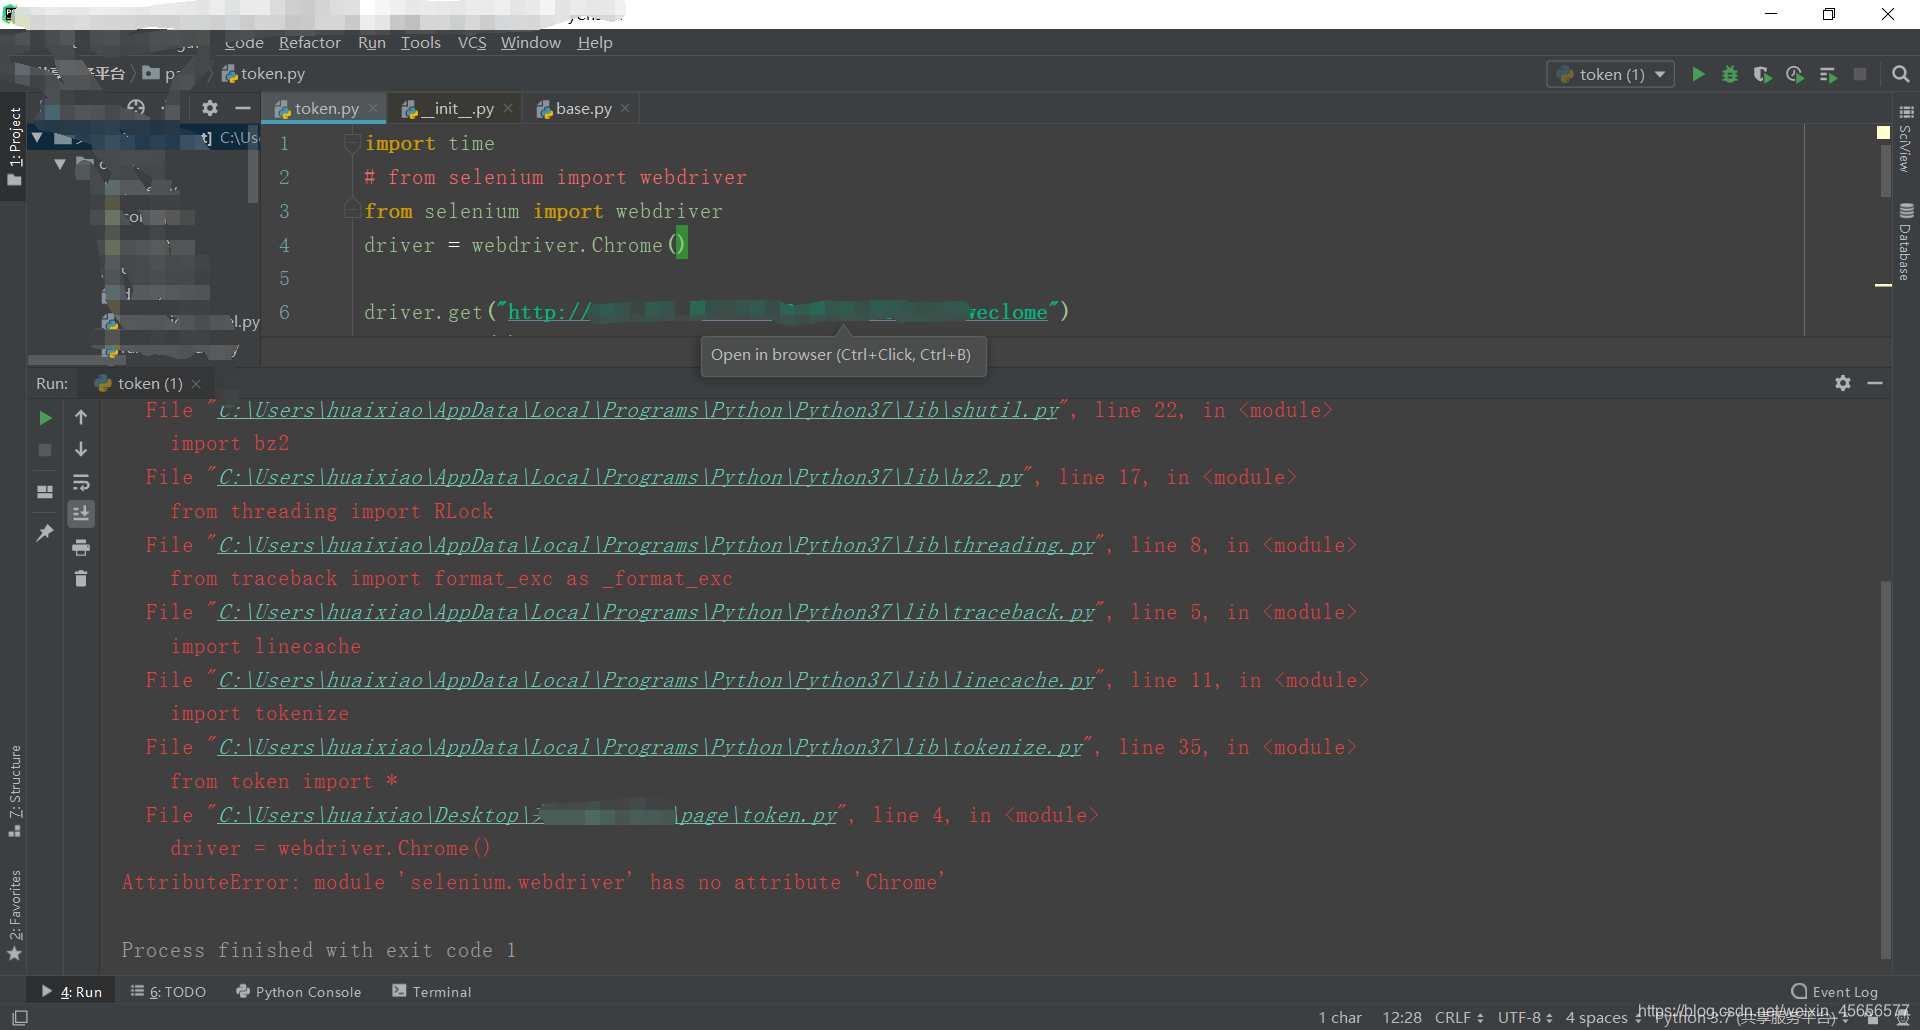1920x1030 pixels.
Task: Open the Database side panel
Action: point(1906,242)
